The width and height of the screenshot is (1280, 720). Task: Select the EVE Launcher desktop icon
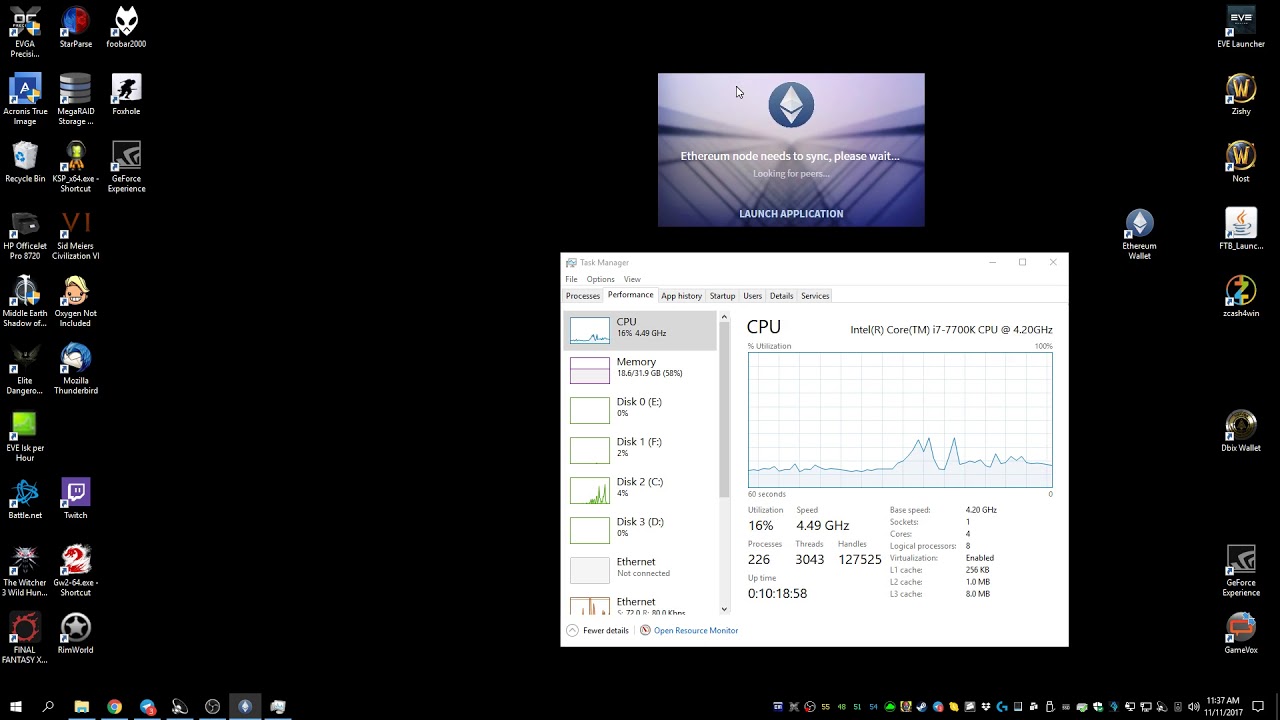click(x=1241, y=28)
